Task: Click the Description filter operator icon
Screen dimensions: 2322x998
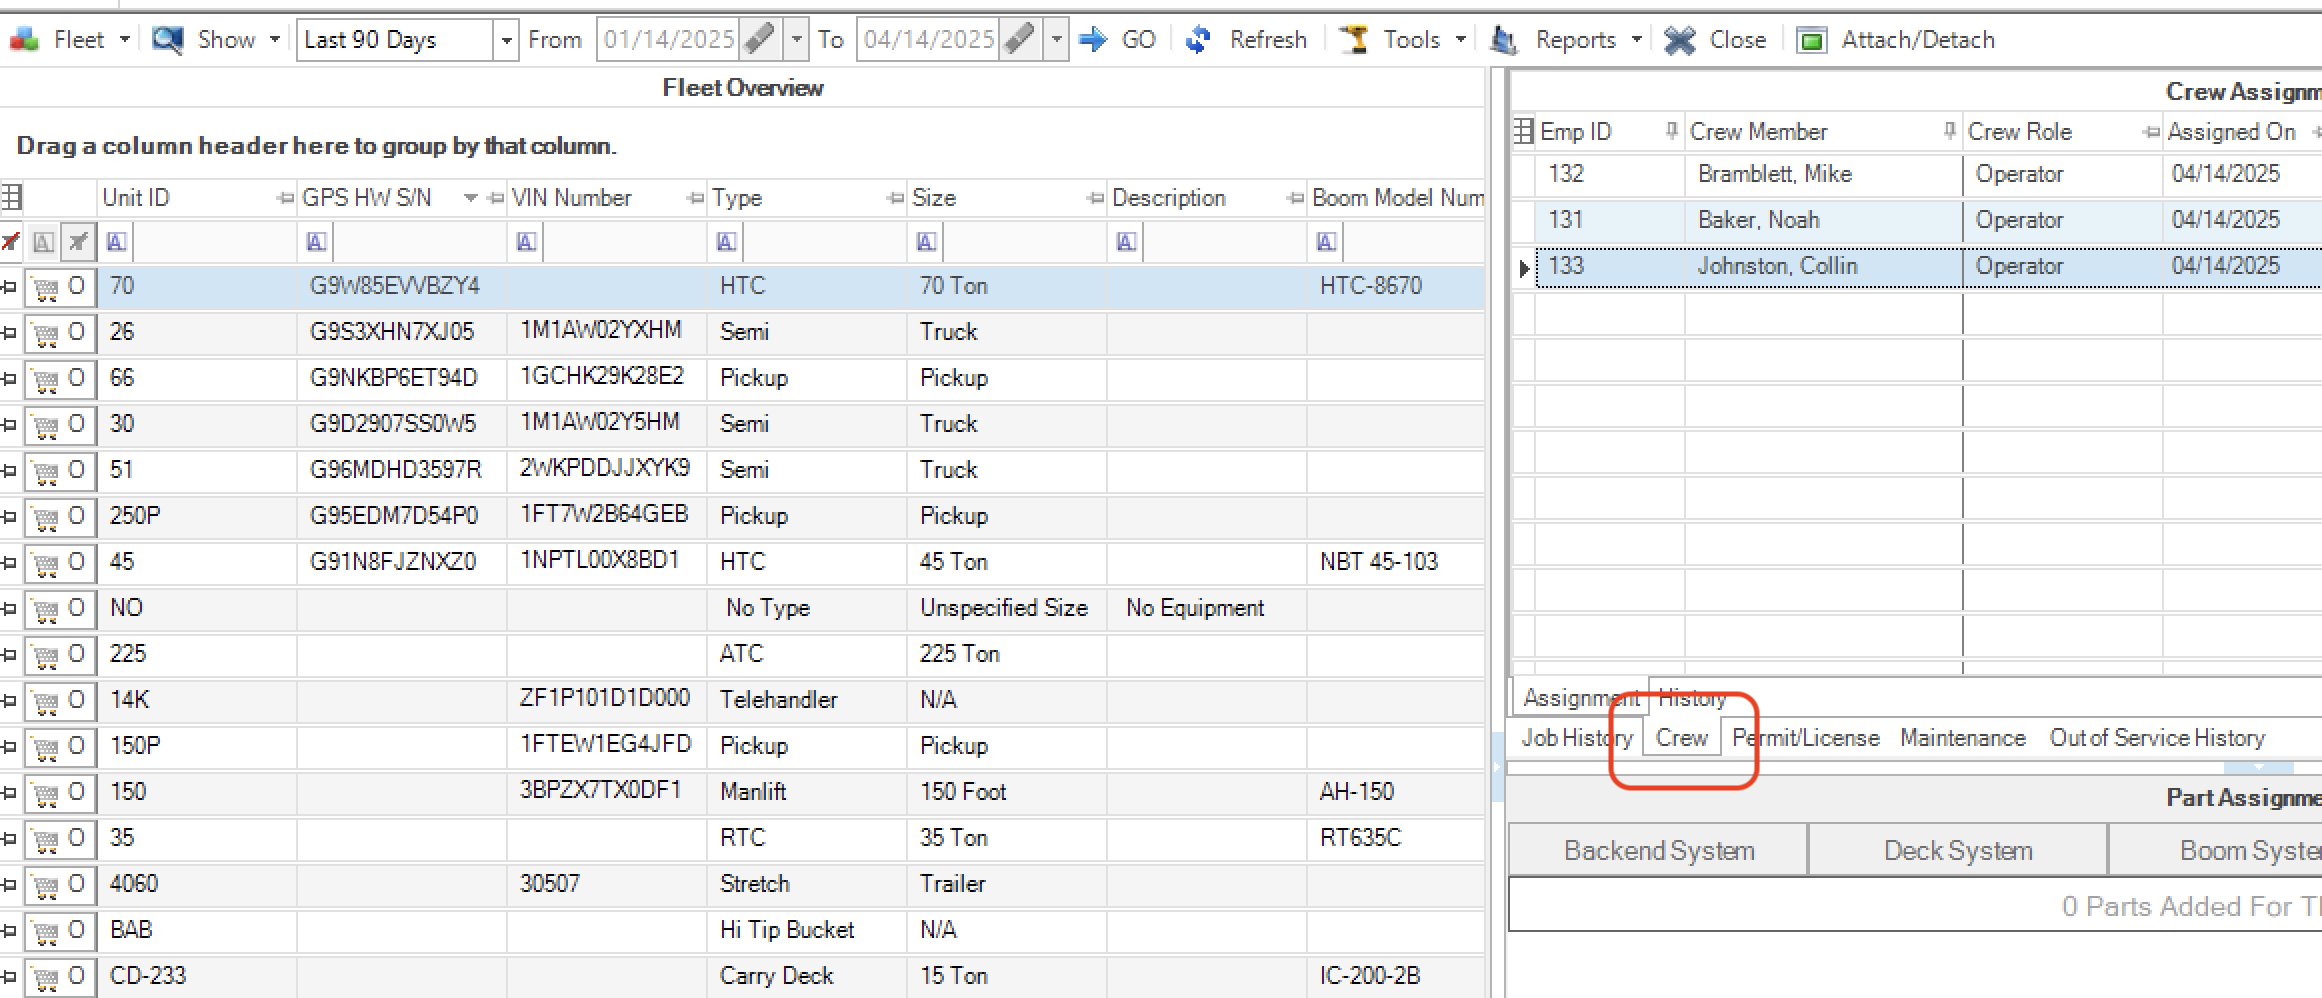Action: [x=1126, y=241]
